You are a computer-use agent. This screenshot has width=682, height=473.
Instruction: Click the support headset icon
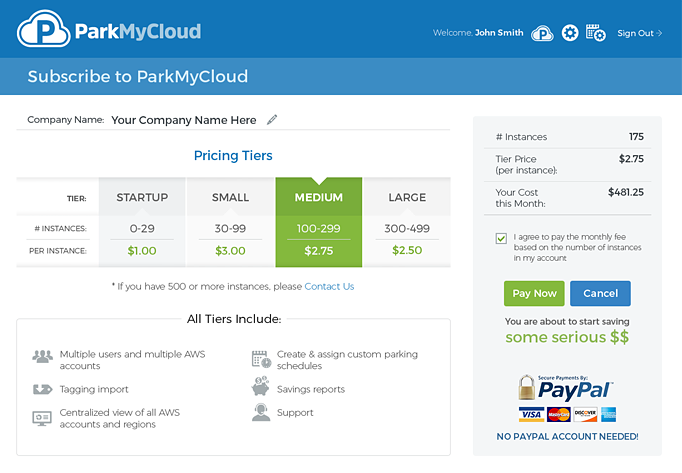pyautogui.click(x=261, y=412)
